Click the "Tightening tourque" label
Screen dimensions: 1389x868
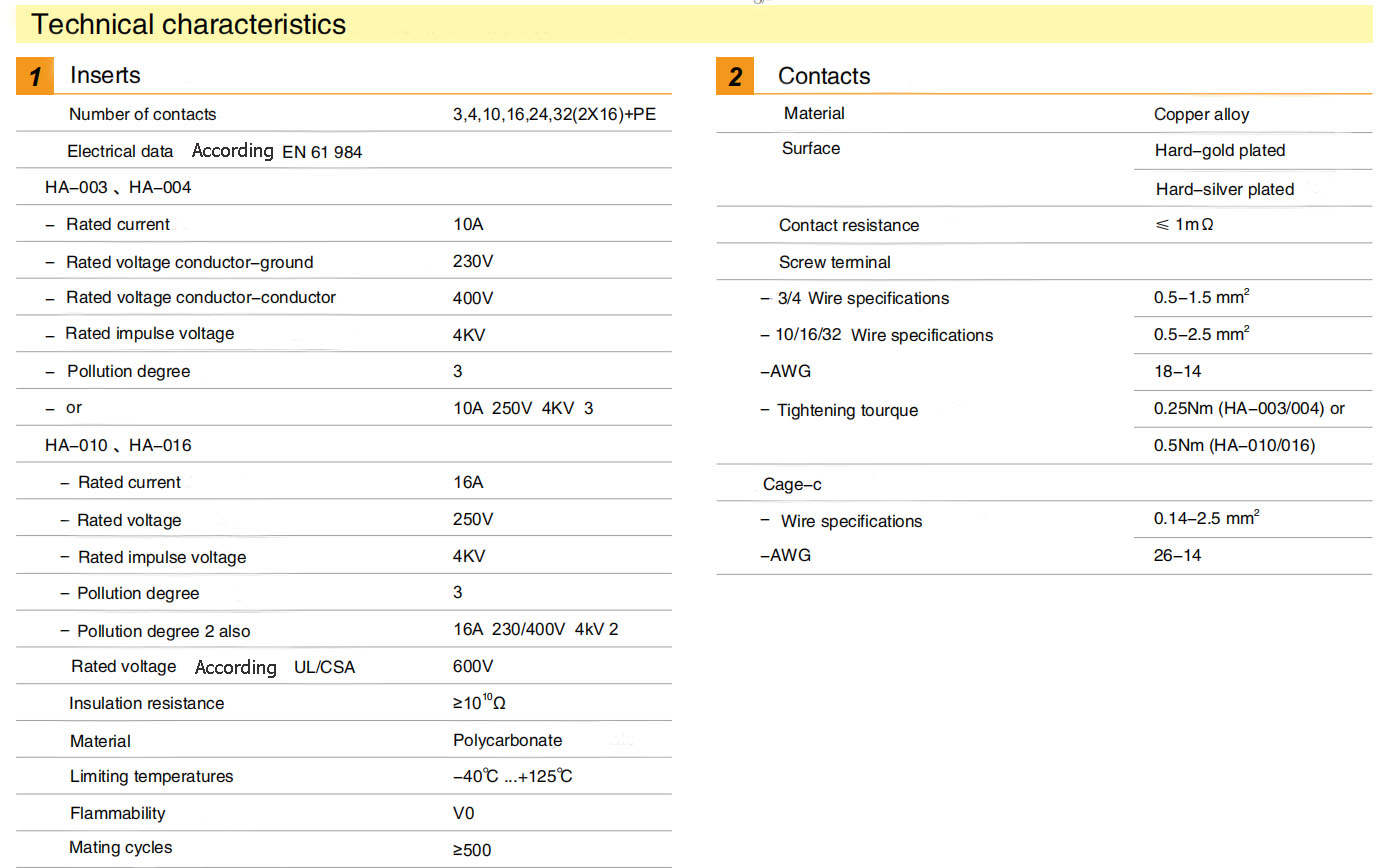(847, 410)
